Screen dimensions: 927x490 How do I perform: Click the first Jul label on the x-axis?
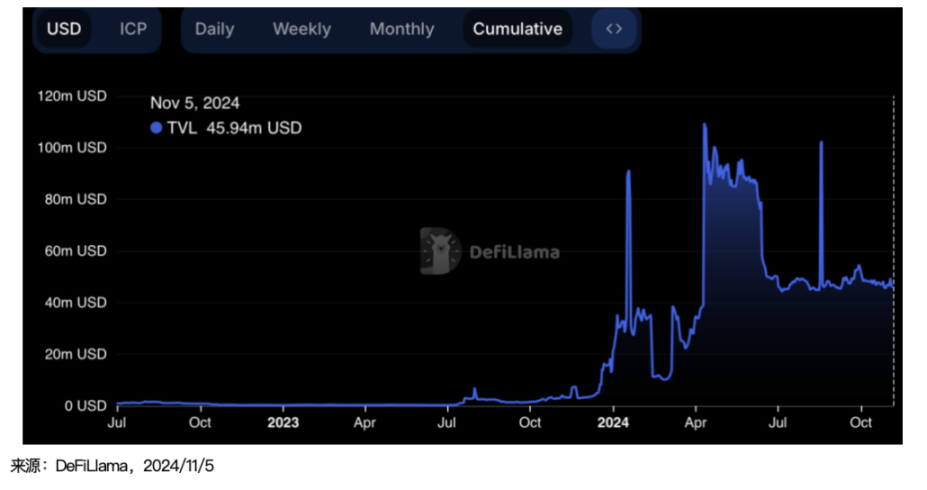pyautogui.click(x=117, y=423)
